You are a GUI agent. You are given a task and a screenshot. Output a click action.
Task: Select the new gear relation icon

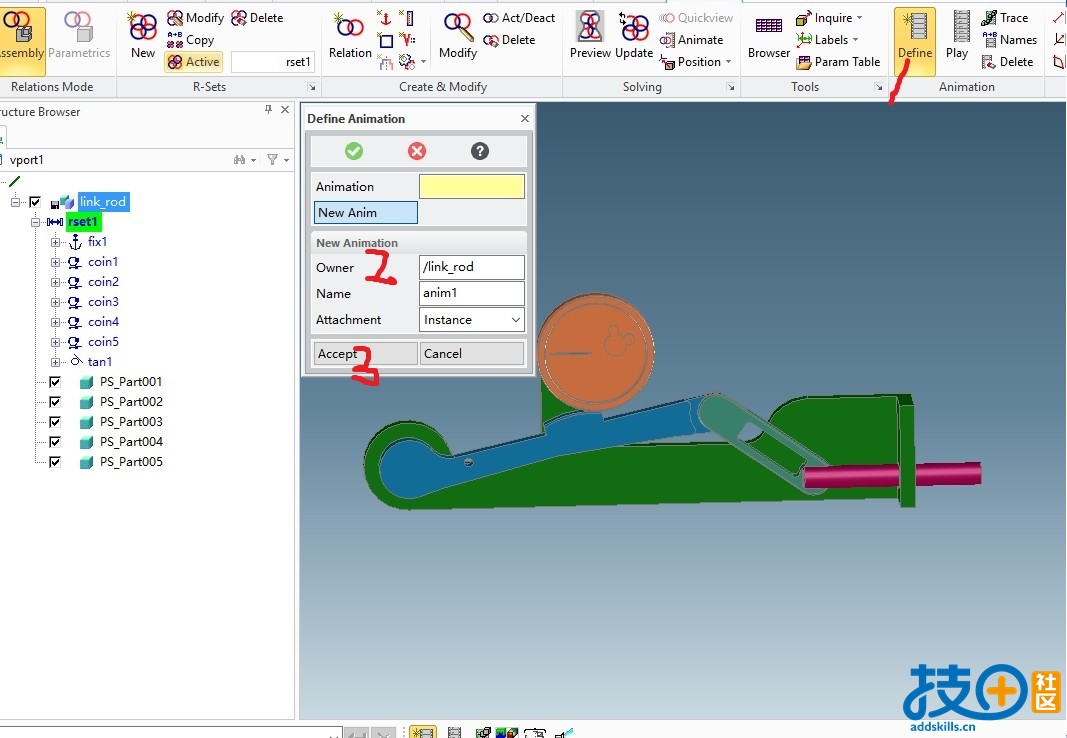point(407,63)
